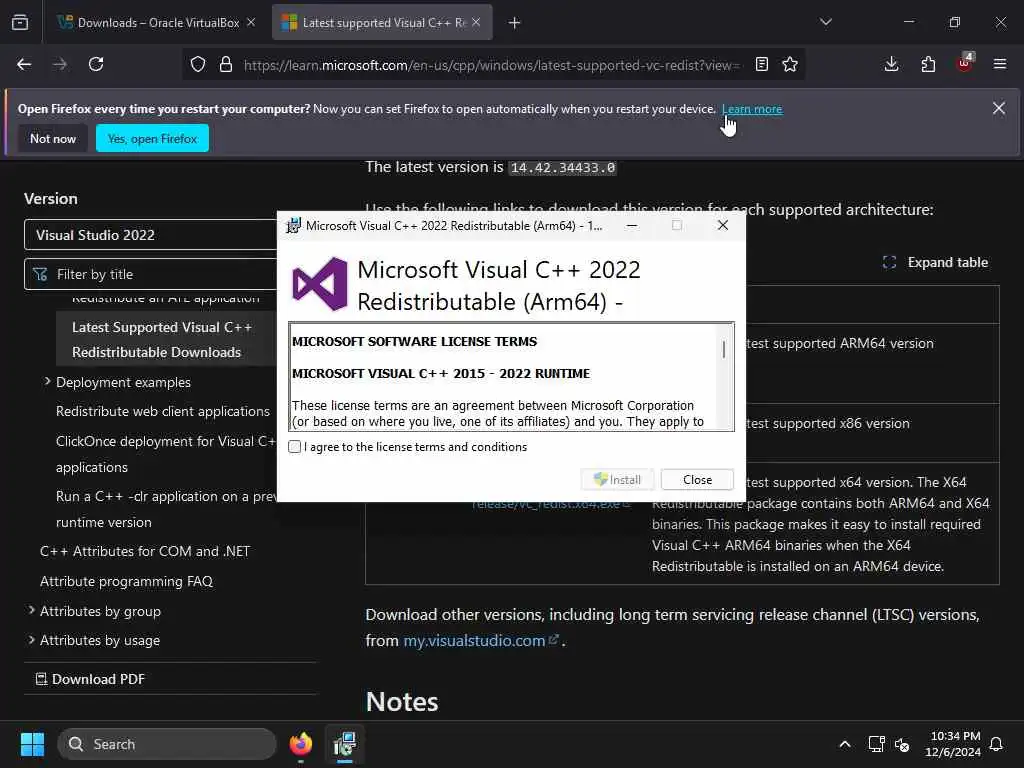Click Yes, open Firefox button

(x=152, y=138)
